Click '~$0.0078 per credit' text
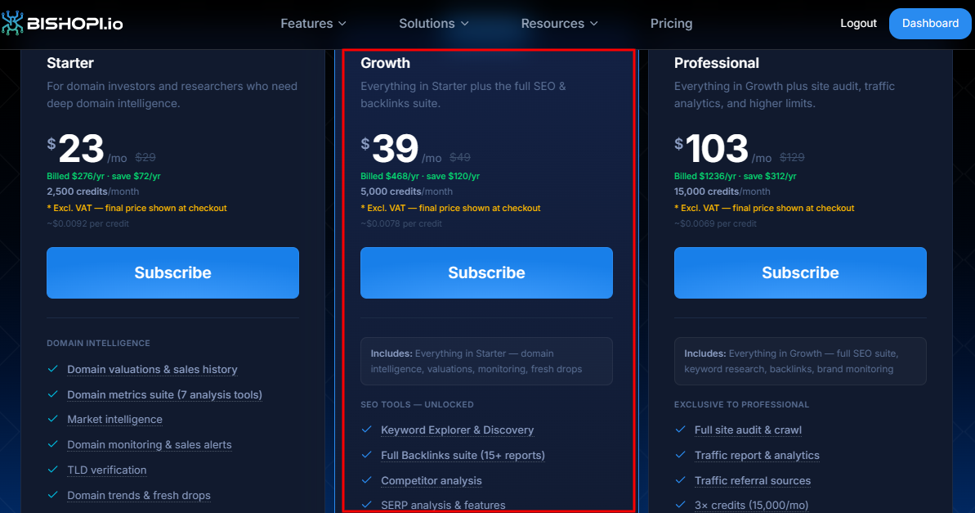This screenshot has height=513, width=975. 402,223
